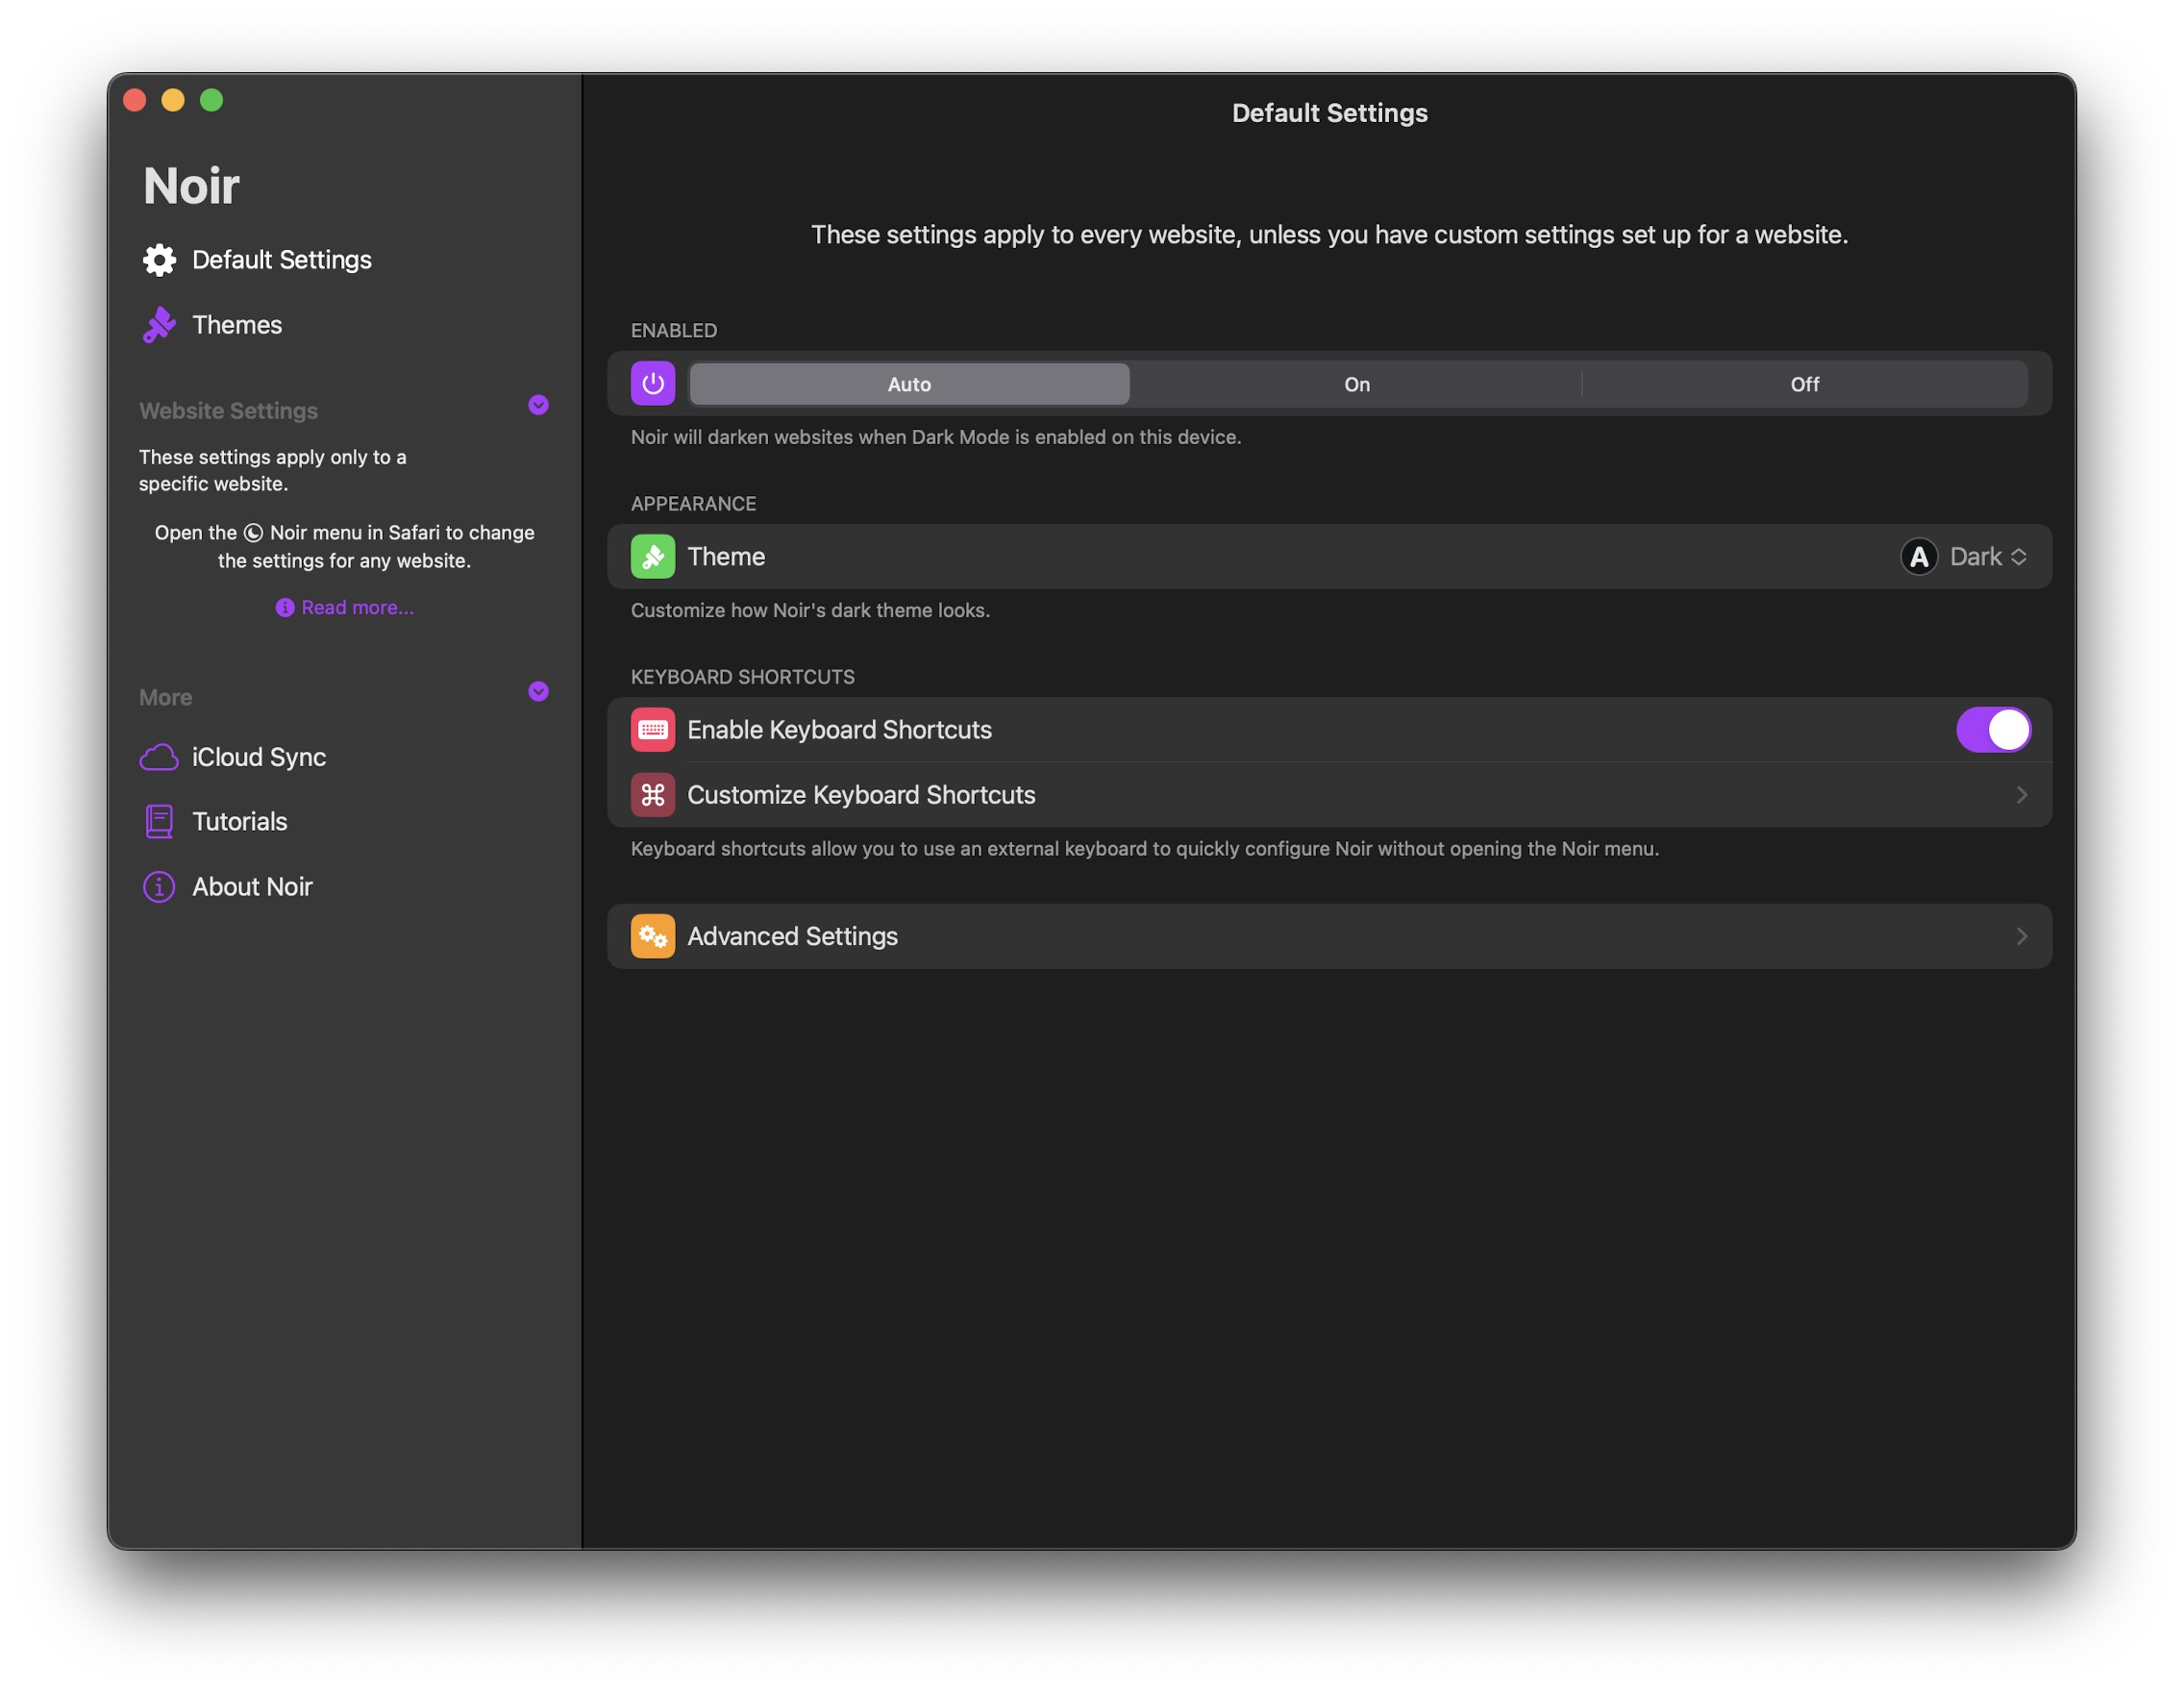Click 'Customize how Noir's dark theme looks' text
The image size is (2184, 1692).
point(810,610)
